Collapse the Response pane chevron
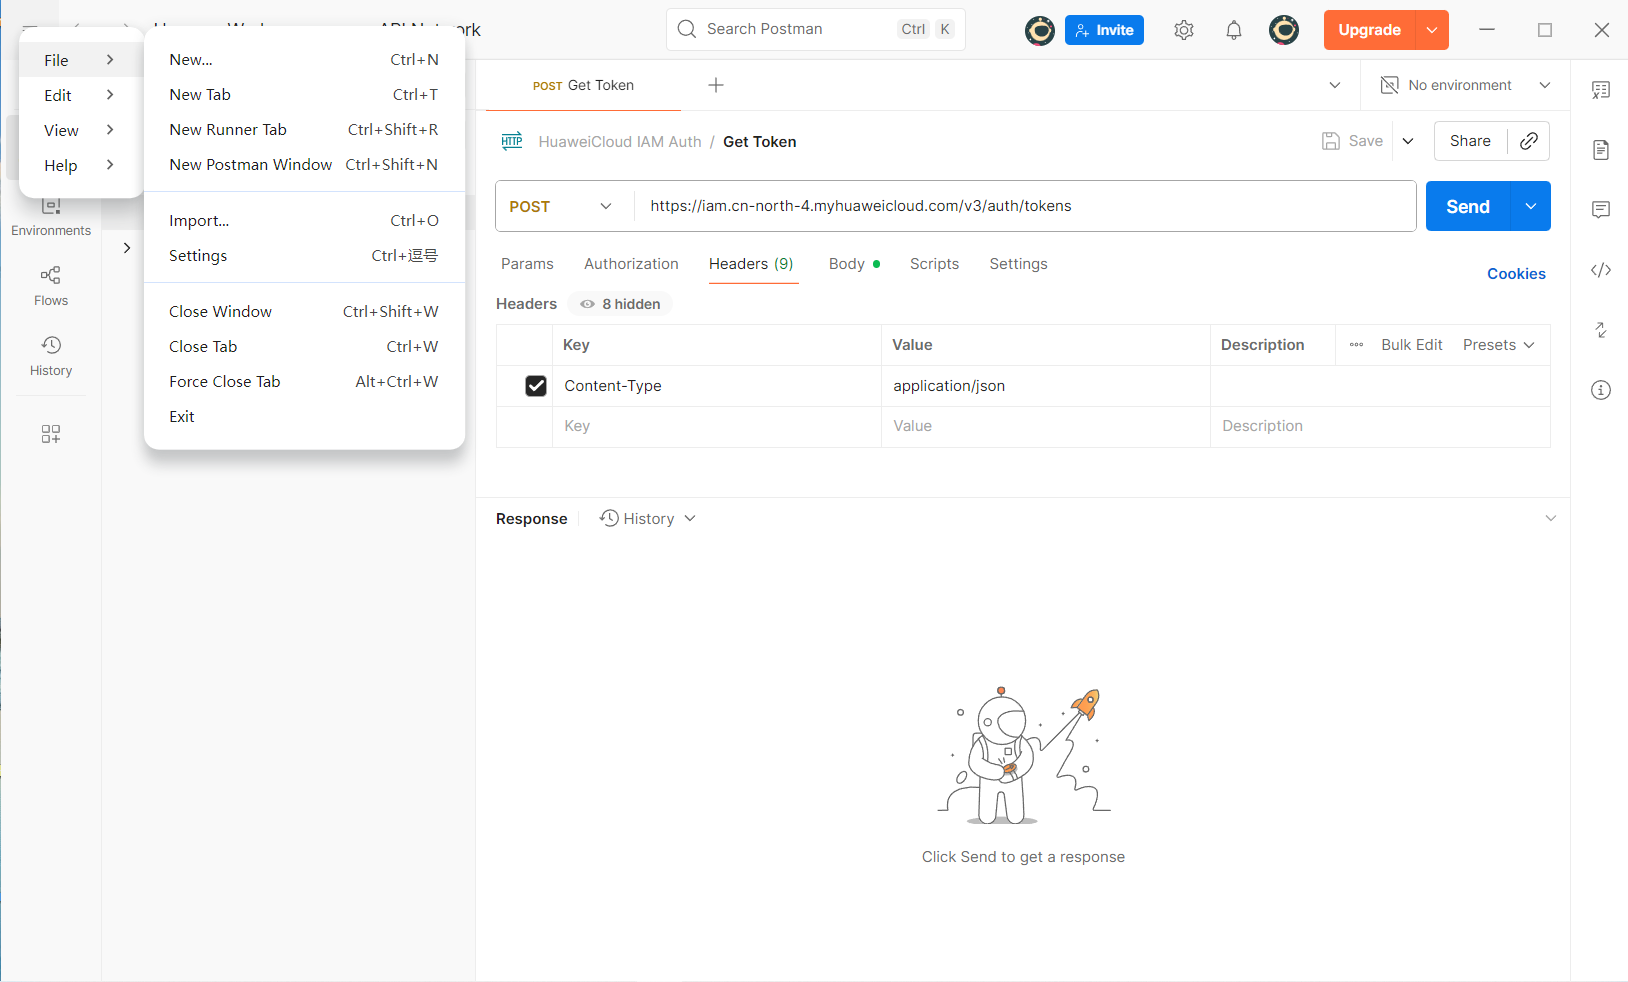This screenshot has width=1628, height=982. 1551,518
